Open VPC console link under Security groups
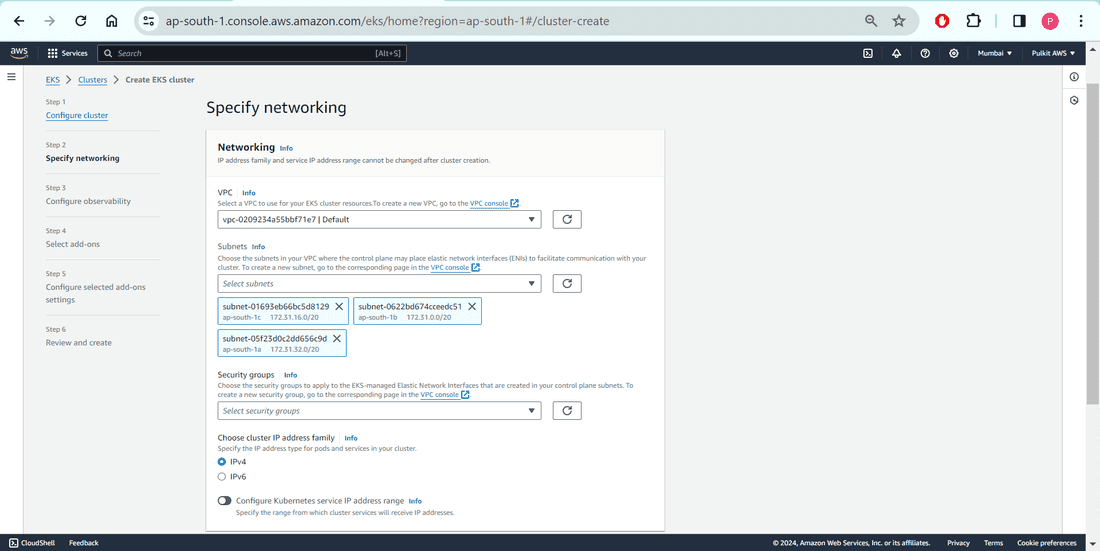Image resolution: width=1100 pixels, height=551 pixels. coord(445,395)
